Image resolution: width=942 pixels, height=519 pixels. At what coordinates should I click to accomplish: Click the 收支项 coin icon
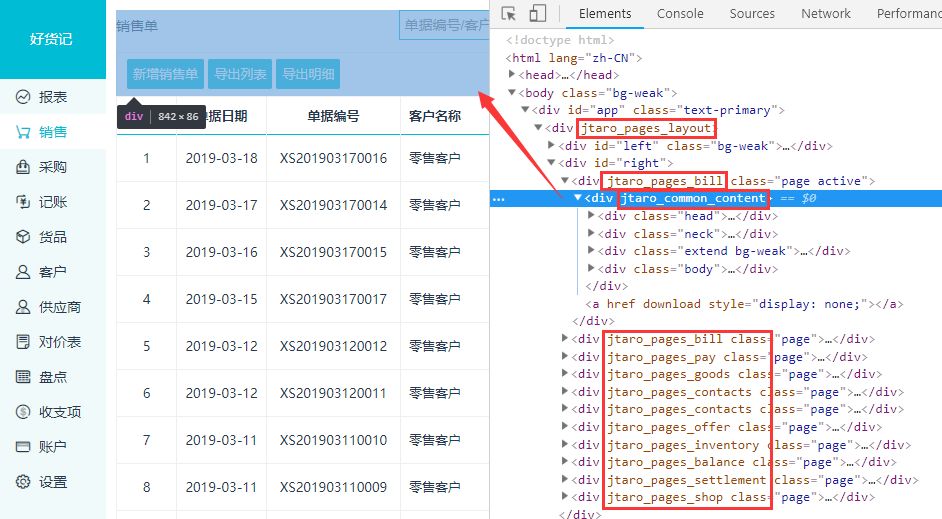(23, 411)
